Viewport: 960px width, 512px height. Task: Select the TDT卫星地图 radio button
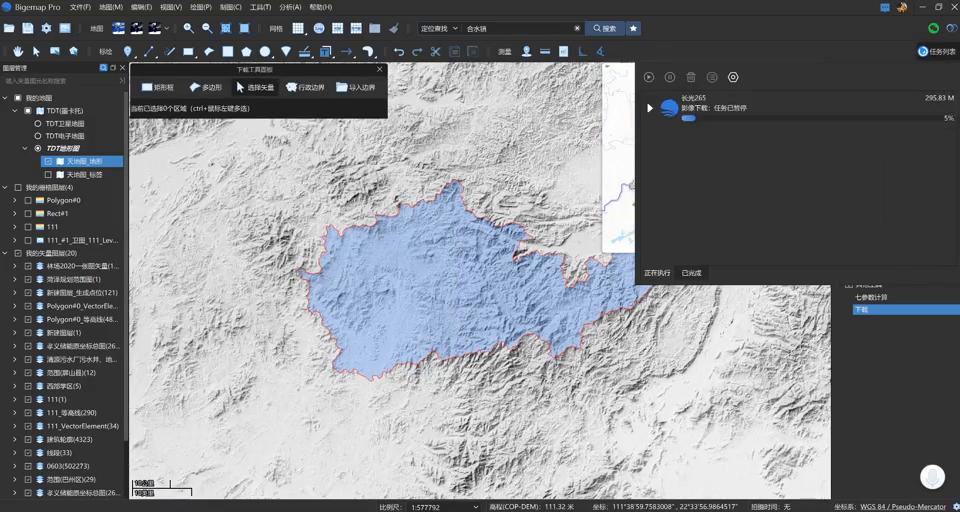point(38,123)
